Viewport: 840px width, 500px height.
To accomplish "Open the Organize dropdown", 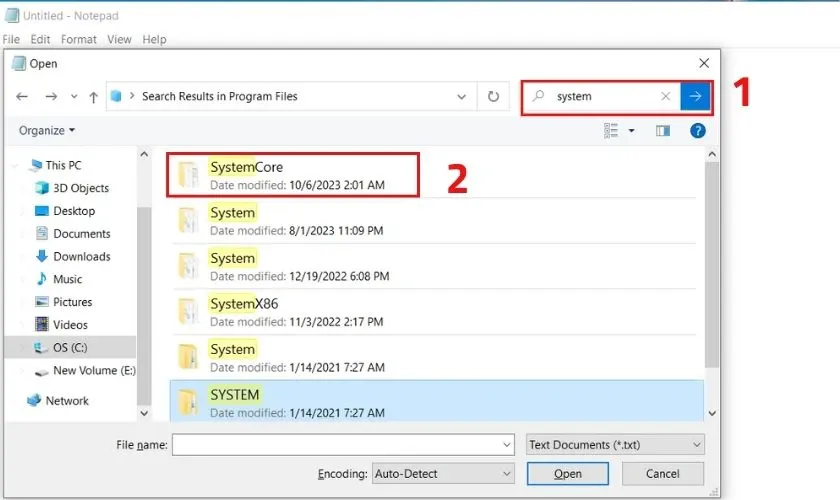I will (47, 130).
